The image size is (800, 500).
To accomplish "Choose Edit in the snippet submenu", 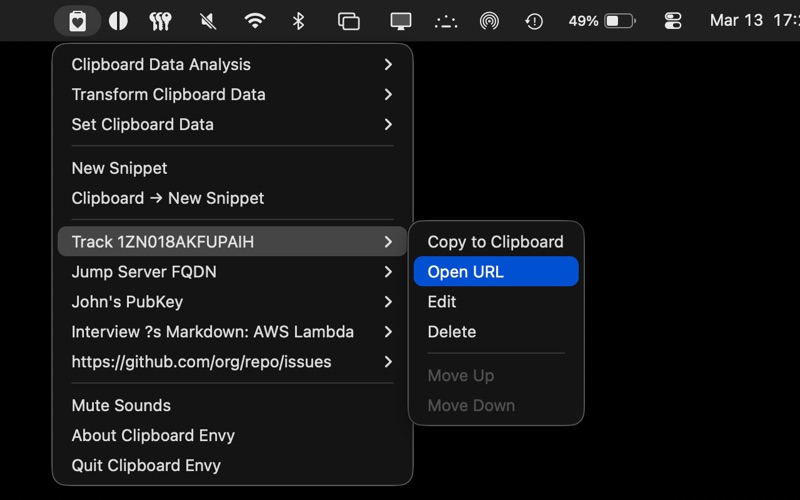I will pos(496,302).
